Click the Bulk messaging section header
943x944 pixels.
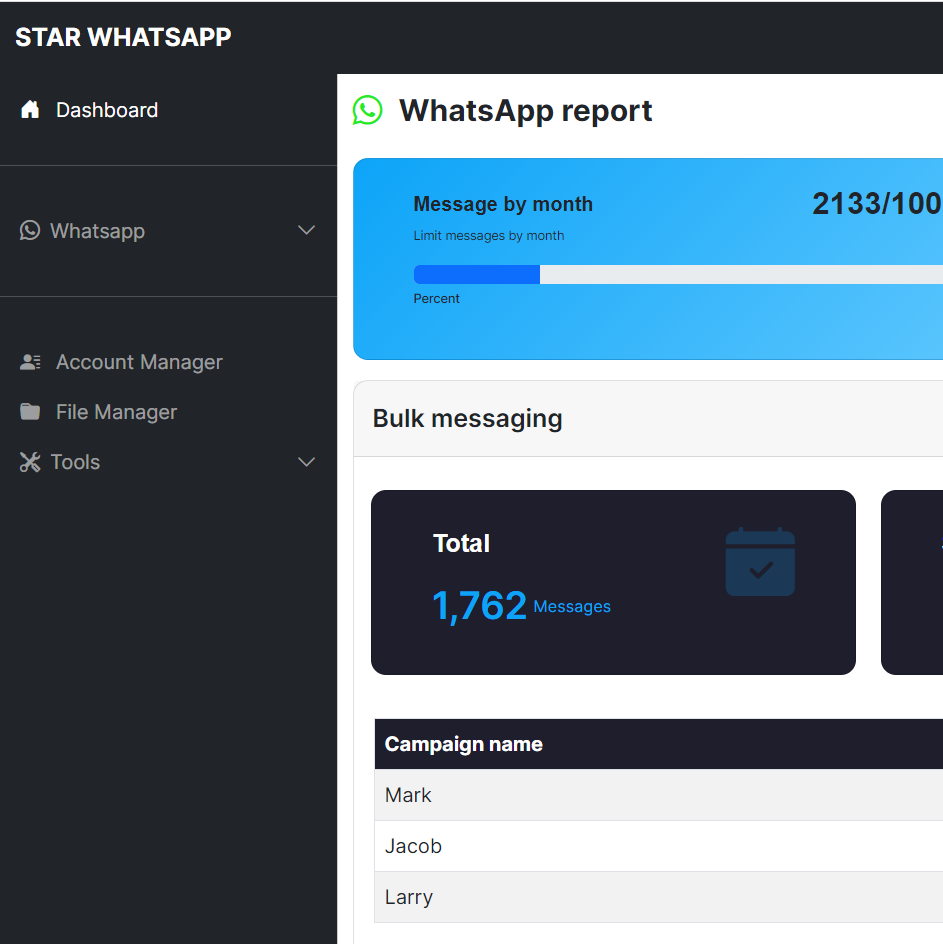pos(468,418)
